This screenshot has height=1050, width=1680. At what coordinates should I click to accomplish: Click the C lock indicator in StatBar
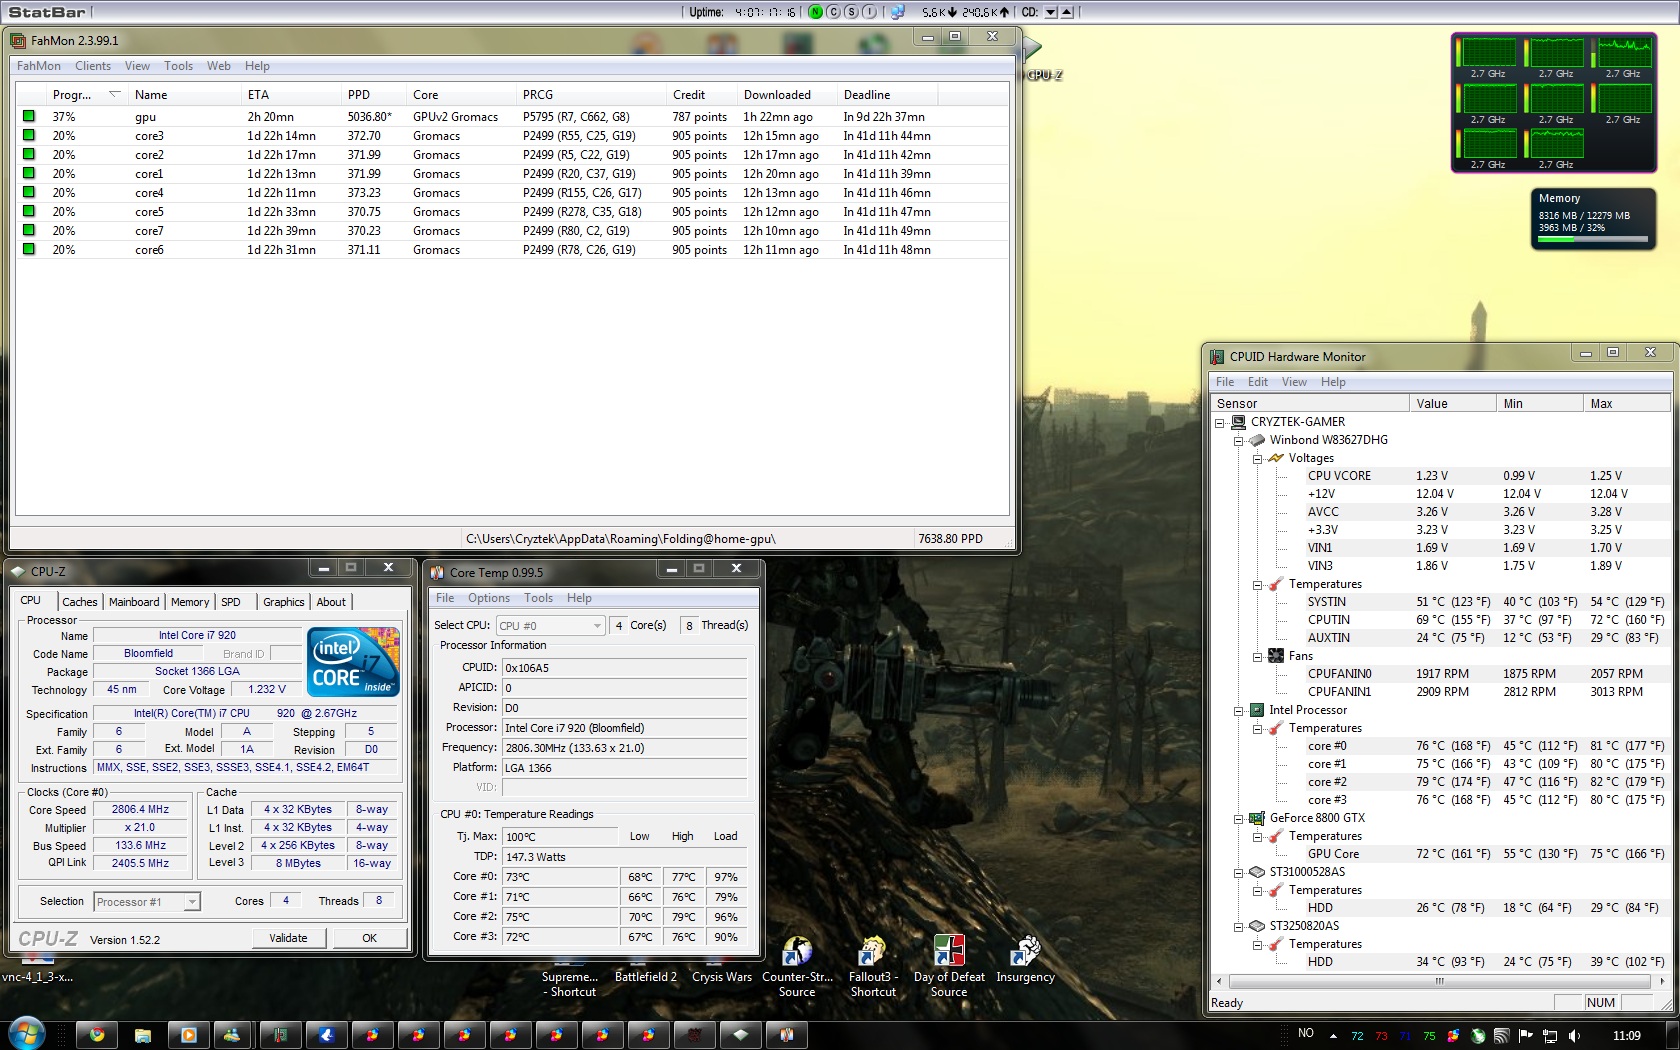(834, 12)
